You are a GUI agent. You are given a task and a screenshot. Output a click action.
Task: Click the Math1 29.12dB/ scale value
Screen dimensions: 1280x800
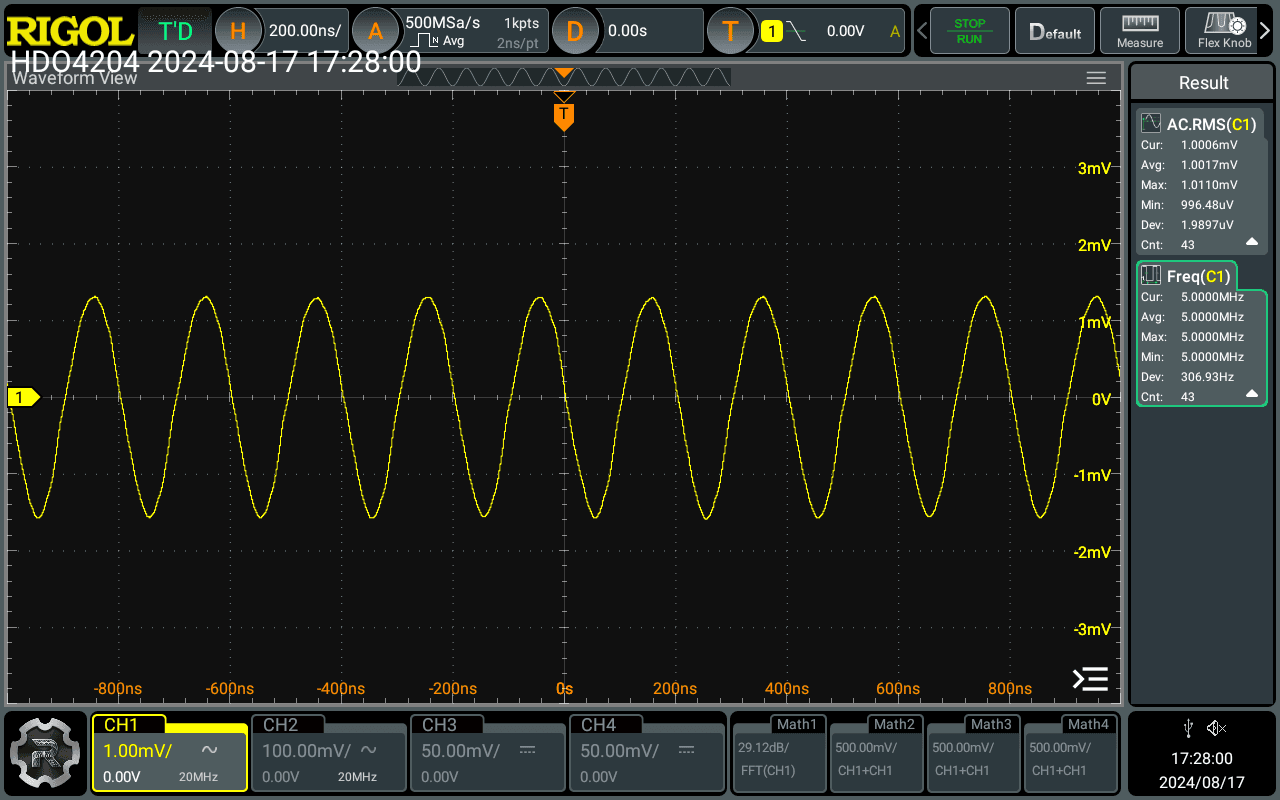[x=762, y=748]
